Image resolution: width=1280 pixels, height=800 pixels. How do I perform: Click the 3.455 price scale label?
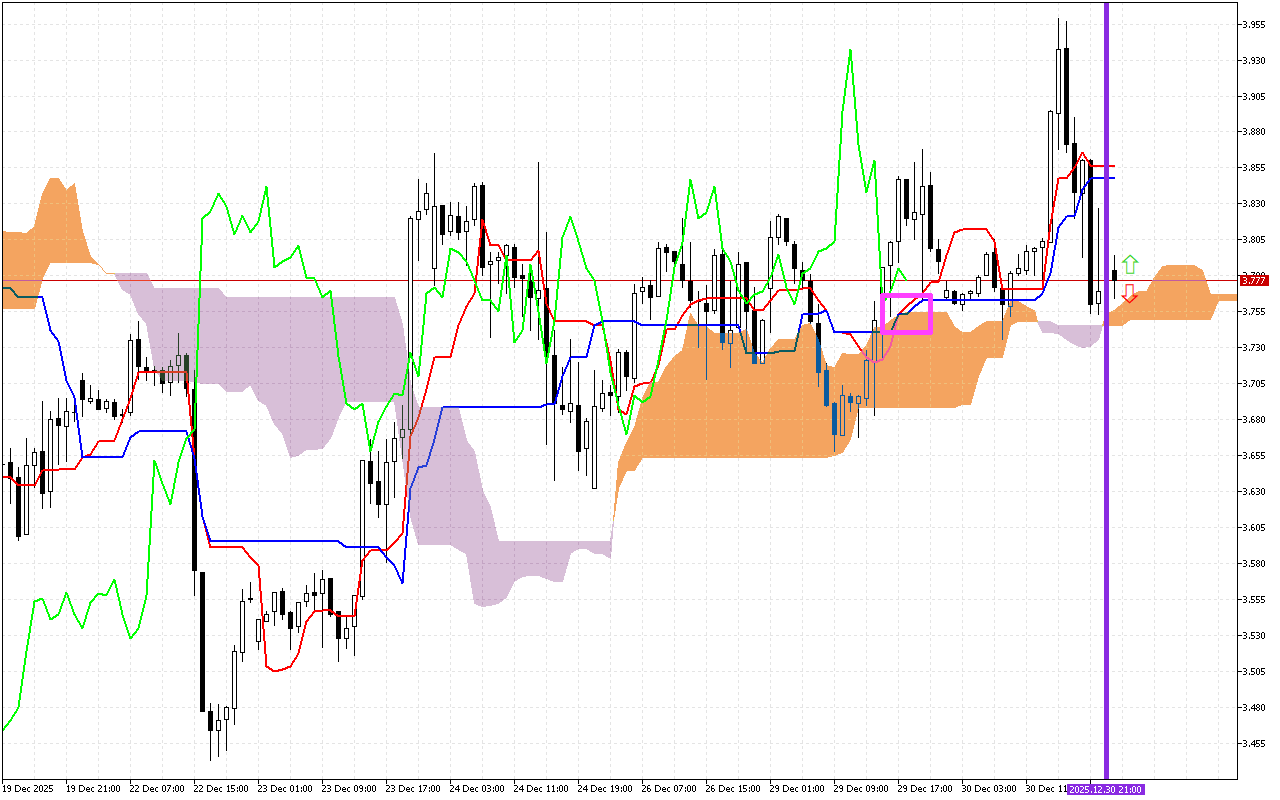point(1252,743)
